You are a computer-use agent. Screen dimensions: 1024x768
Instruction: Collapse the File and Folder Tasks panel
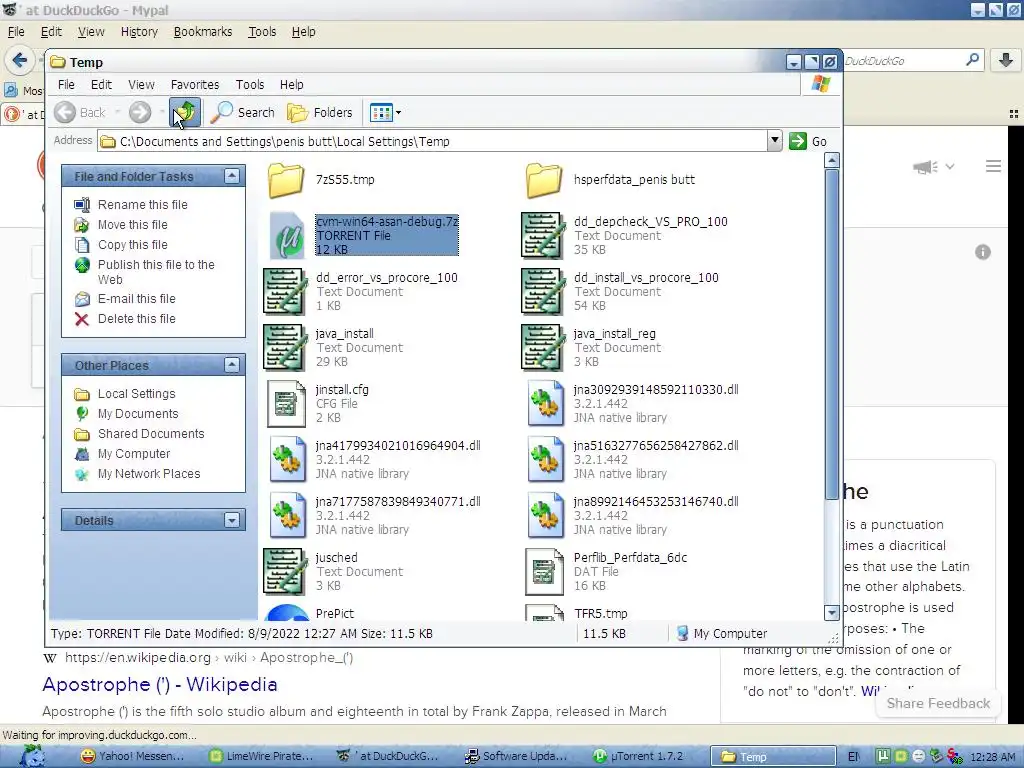pos(232,176)
